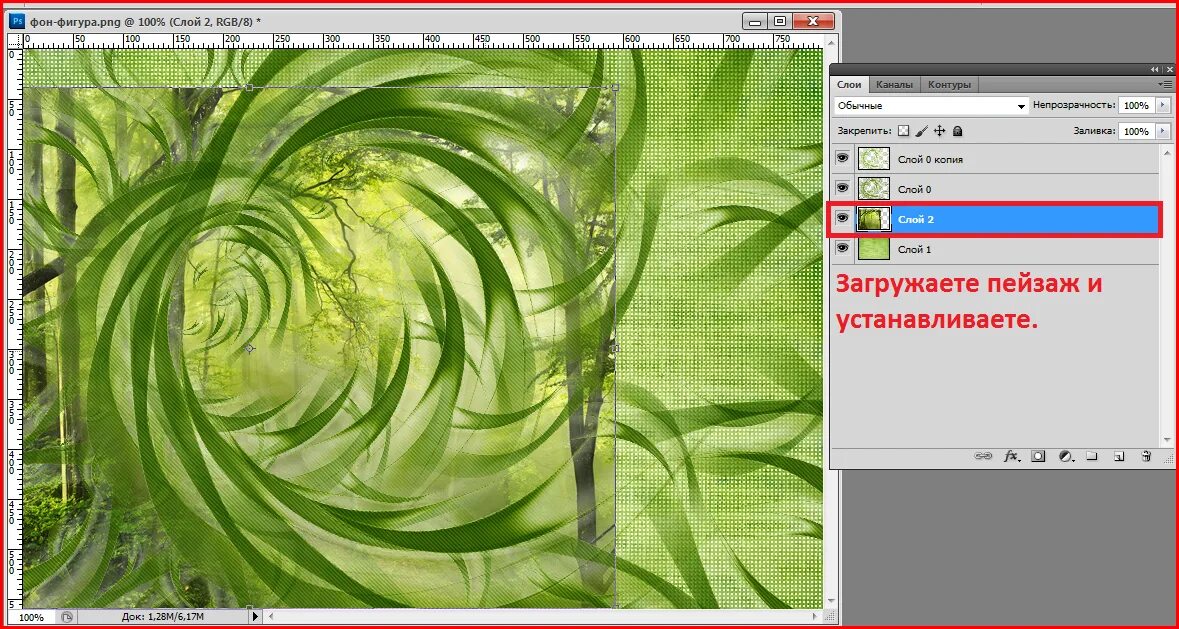1179x629 pixels.
Task: Add a layer mask
Action: point(1038,456)
